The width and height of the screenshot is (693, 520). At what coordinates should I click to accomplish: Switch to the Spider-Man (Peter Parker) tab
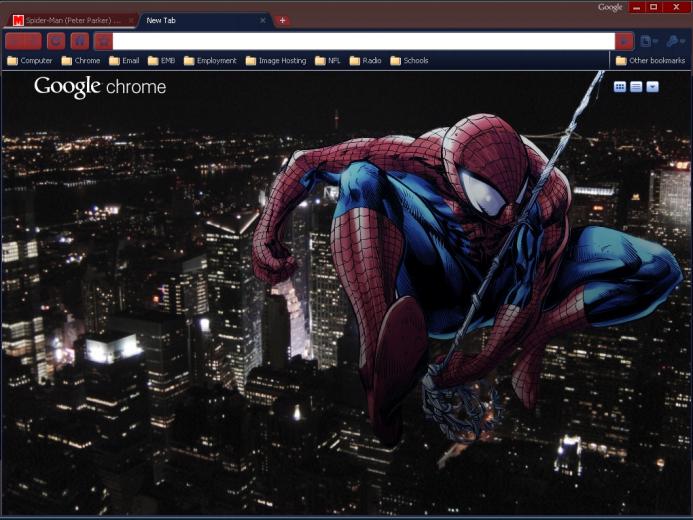(x=73, y=20)
